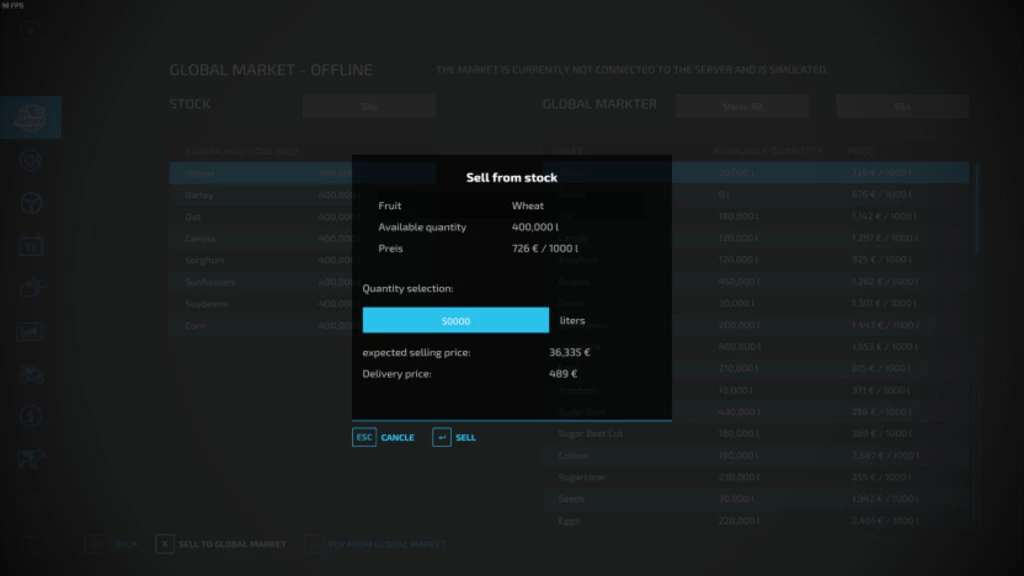Click the X key icon at bottom bar

pos(164,544)
